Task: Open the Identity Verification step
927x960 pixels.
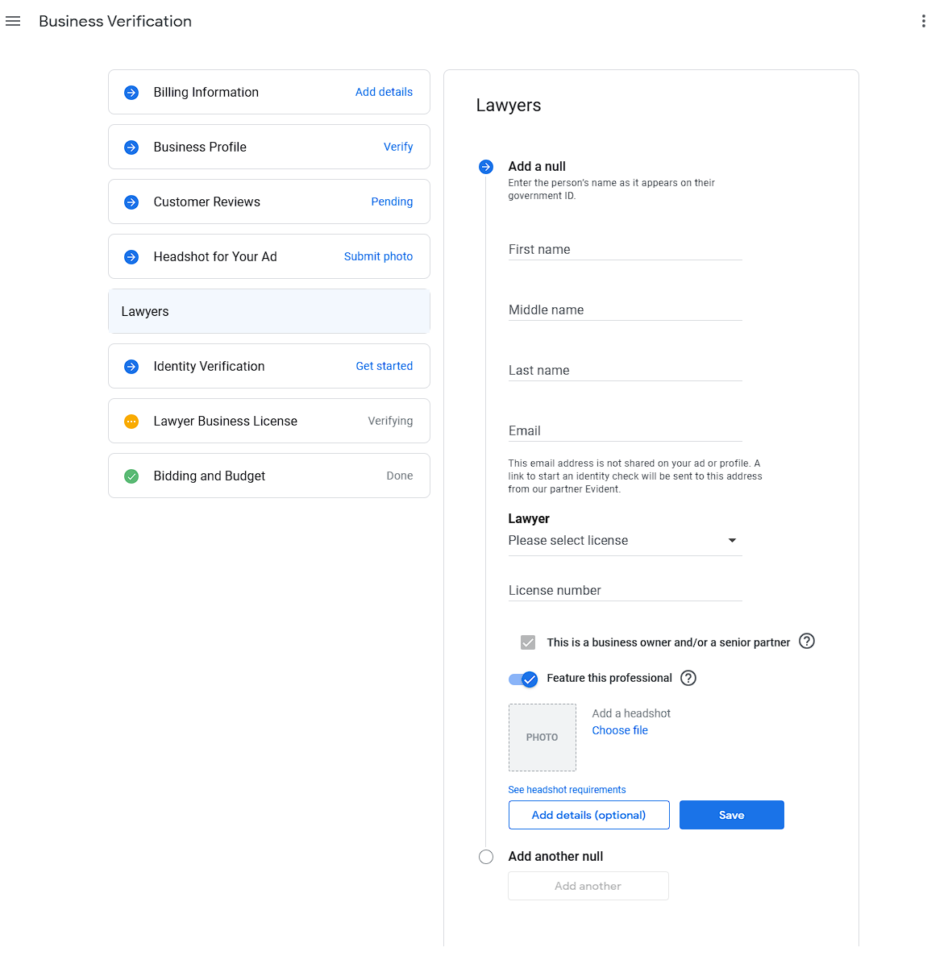Action: (x=268, y=366)
